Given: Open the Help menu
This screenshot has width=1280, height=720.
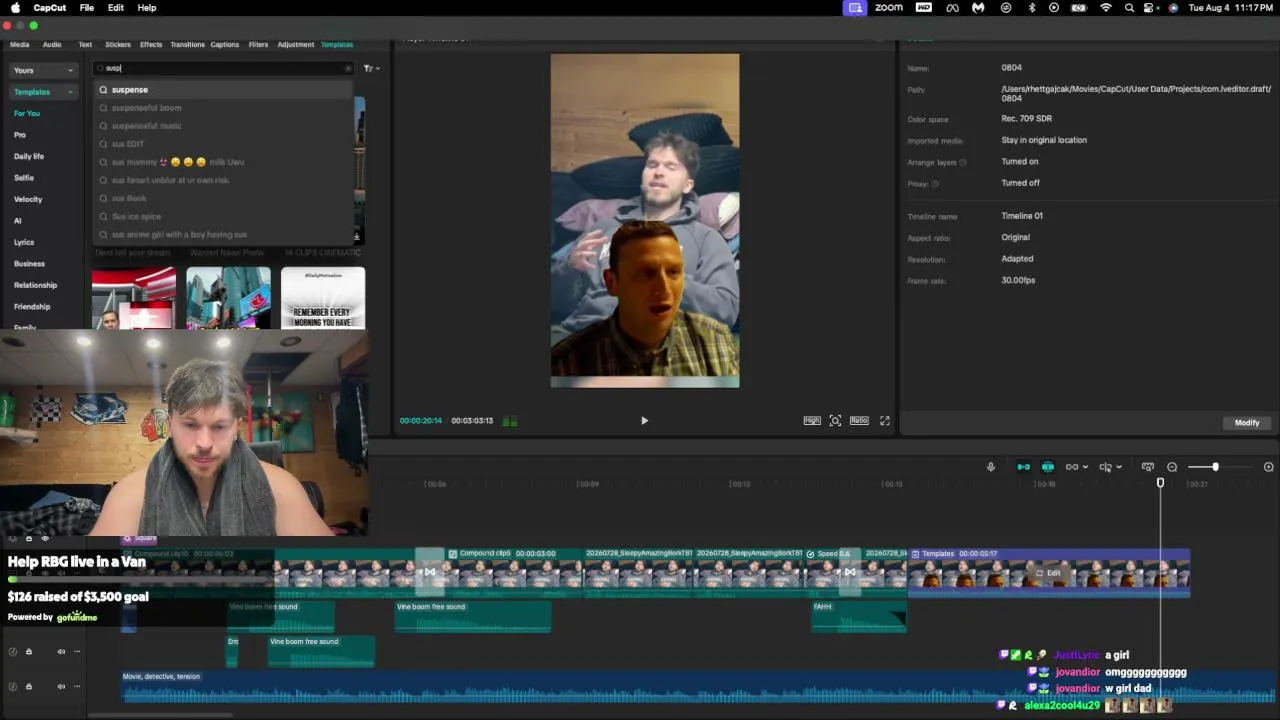Looking at the screenshot, I should coord(147,8).
